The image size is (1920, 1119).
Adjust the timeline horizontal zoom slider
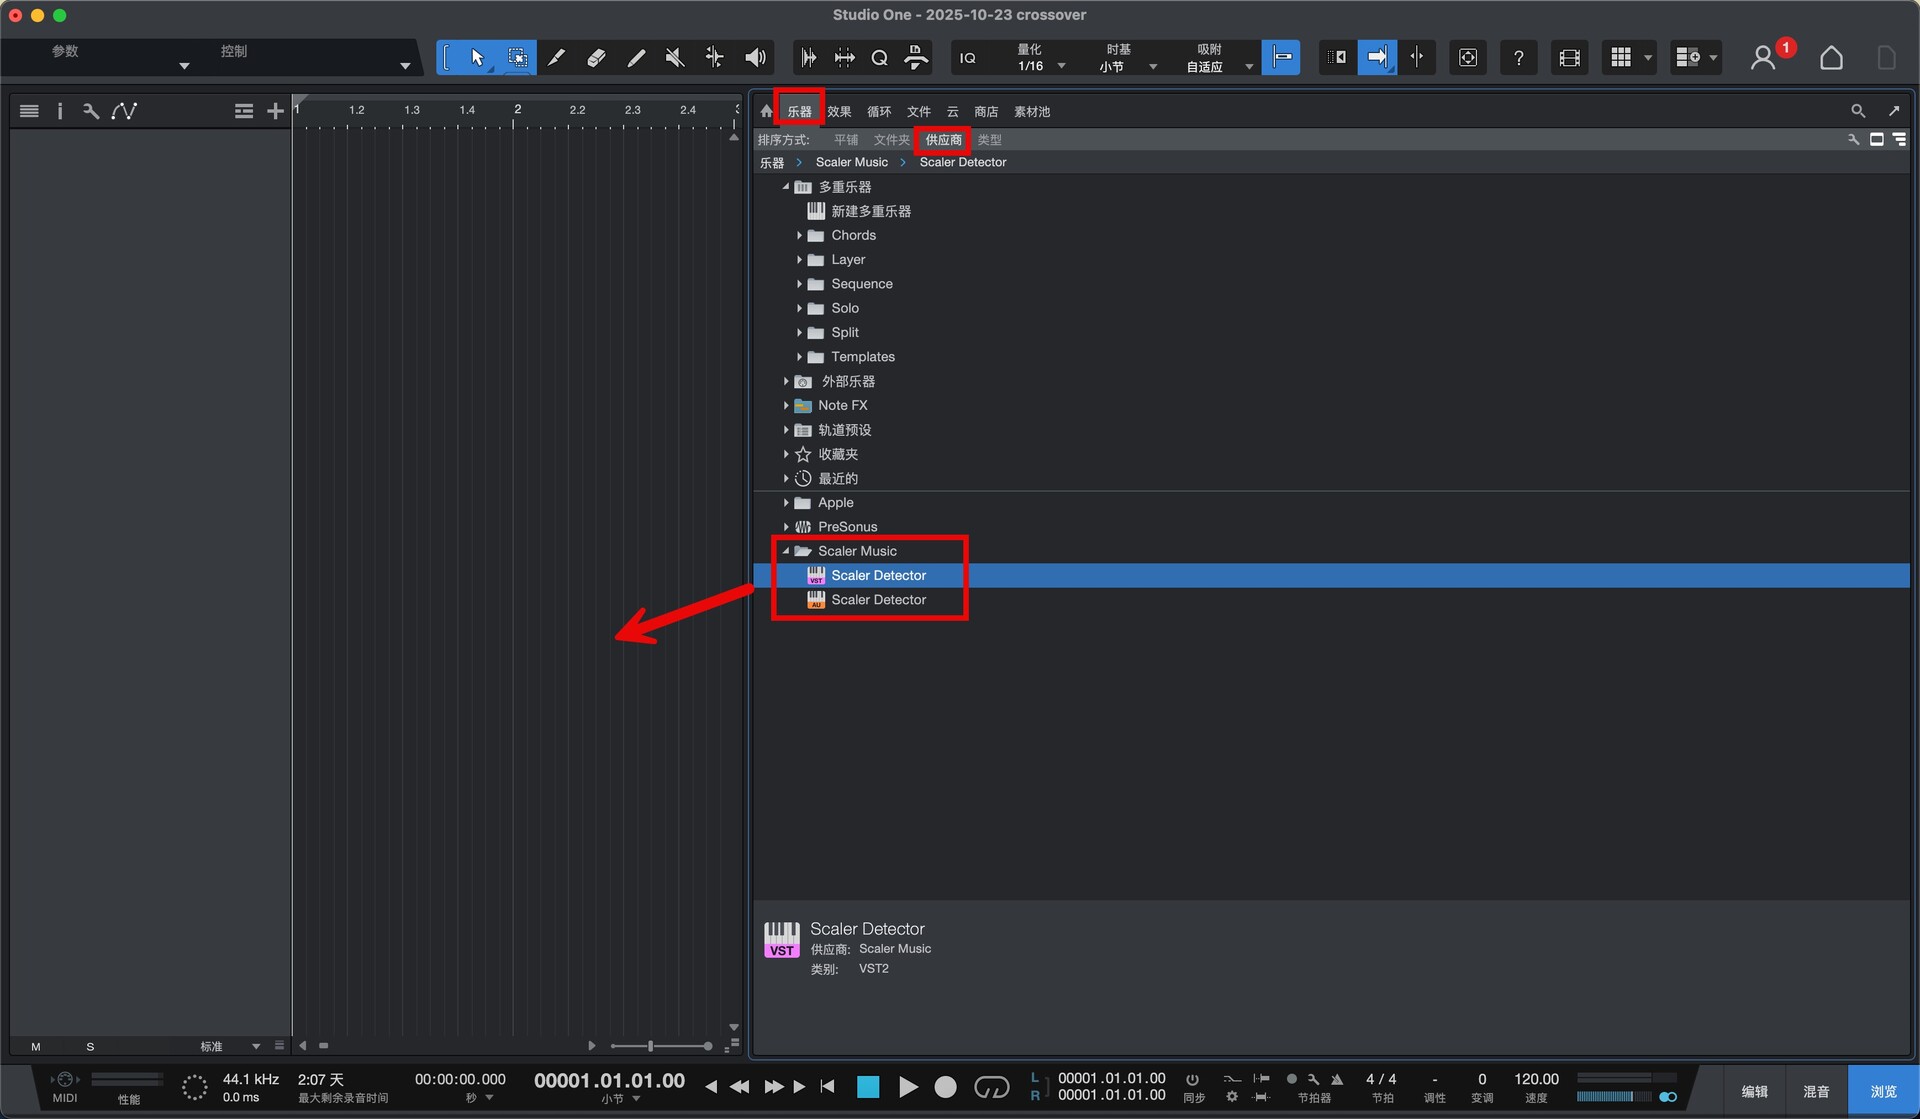(x=651, y=1046)
